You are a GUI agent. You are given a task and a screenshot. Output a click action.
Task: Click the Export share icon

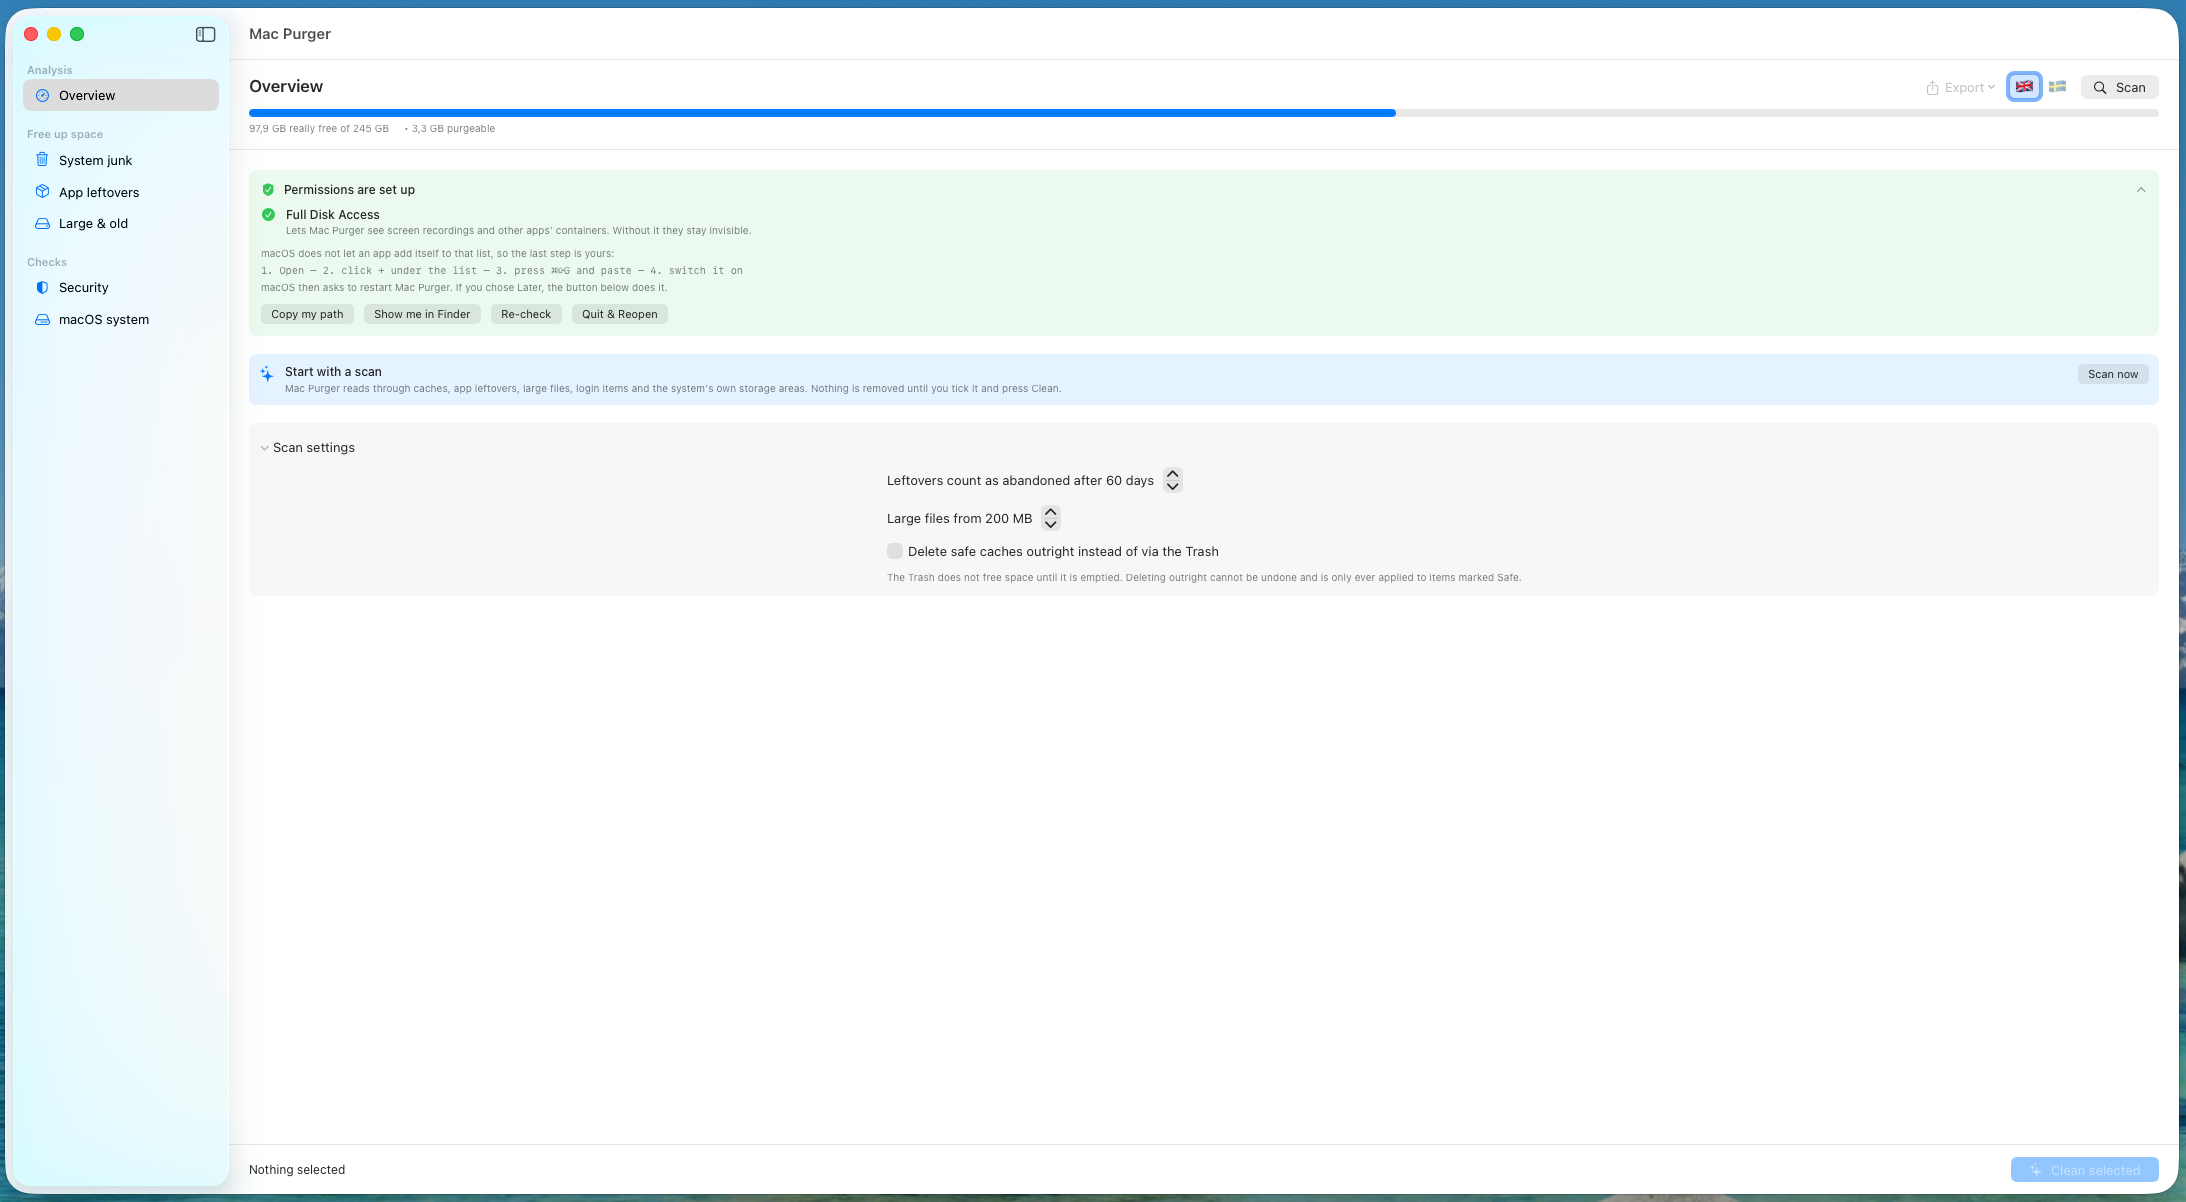coord(1932,87)
